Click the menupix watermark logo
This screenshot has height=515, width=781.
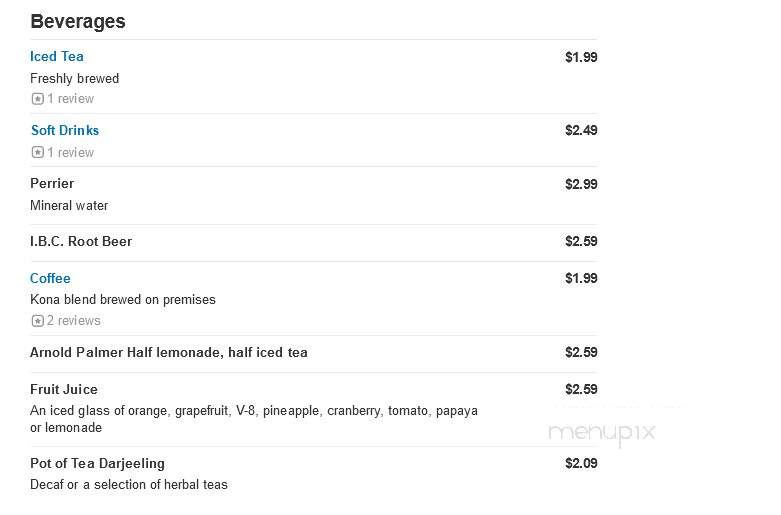(602, 432)
